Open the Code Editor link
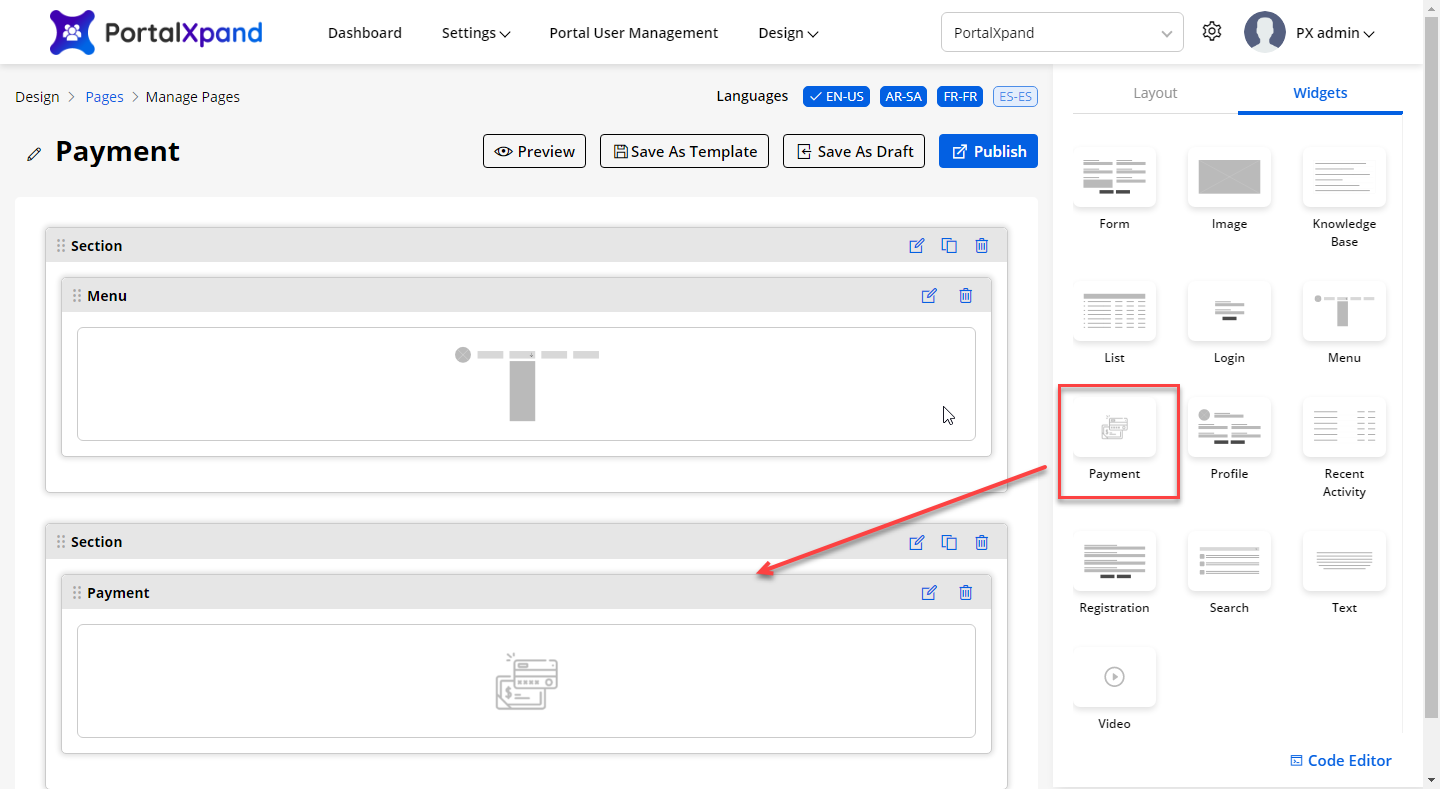 coord(1340,760)
